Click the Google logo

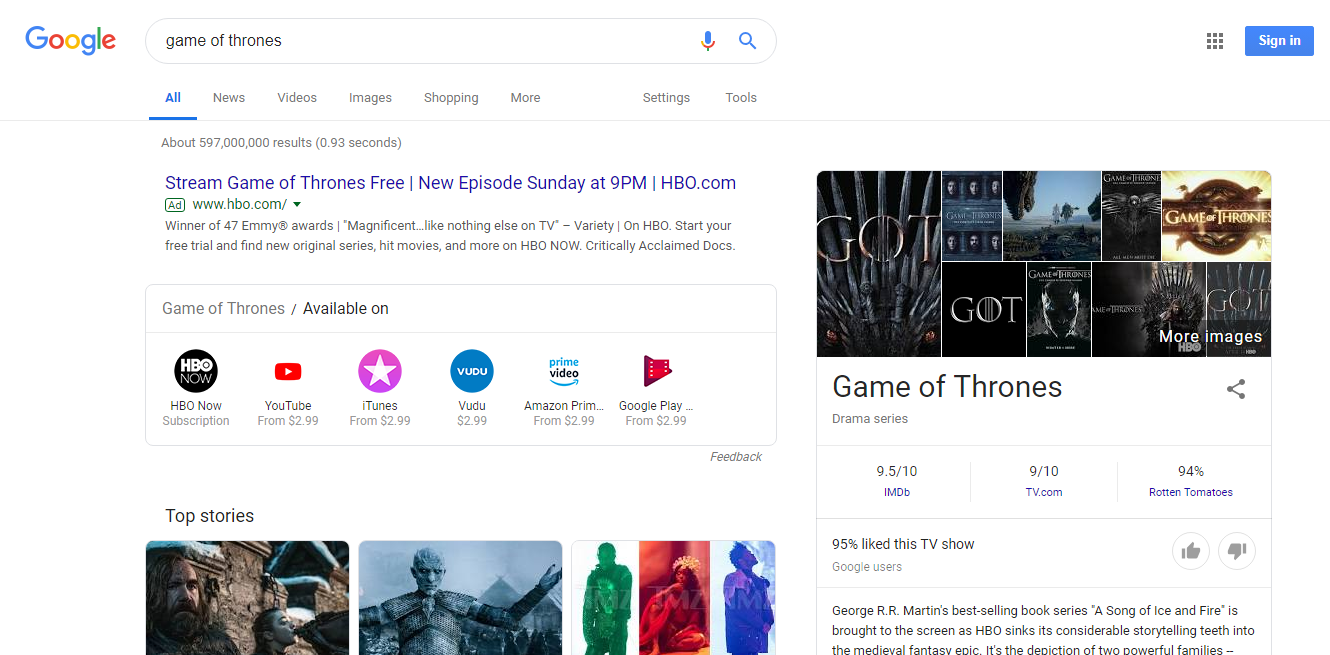[x=70, y=40]
